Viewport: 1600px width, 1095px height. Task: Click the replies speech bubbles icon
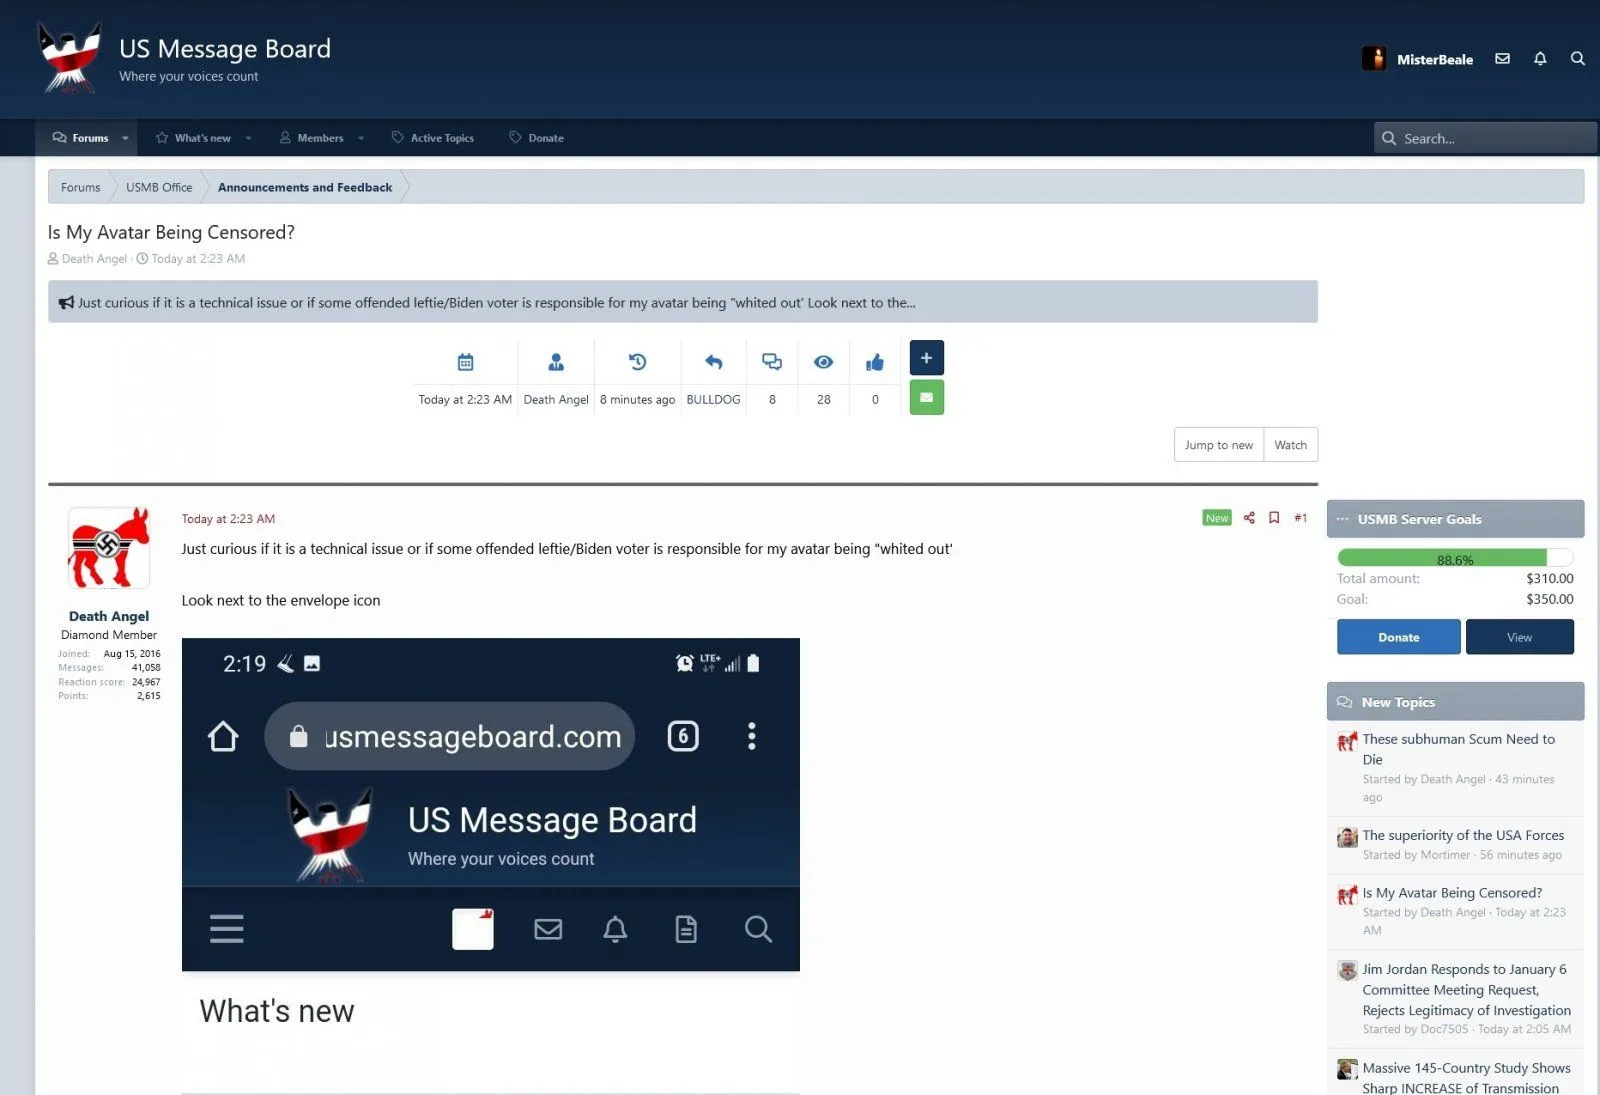click(772, 362)
